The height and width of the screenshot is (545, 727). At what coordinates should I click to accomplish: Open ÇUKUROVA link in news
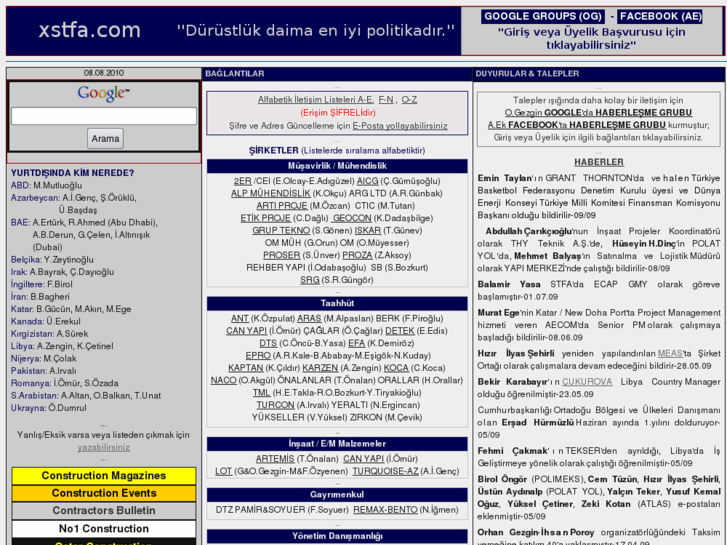[587, 382]
